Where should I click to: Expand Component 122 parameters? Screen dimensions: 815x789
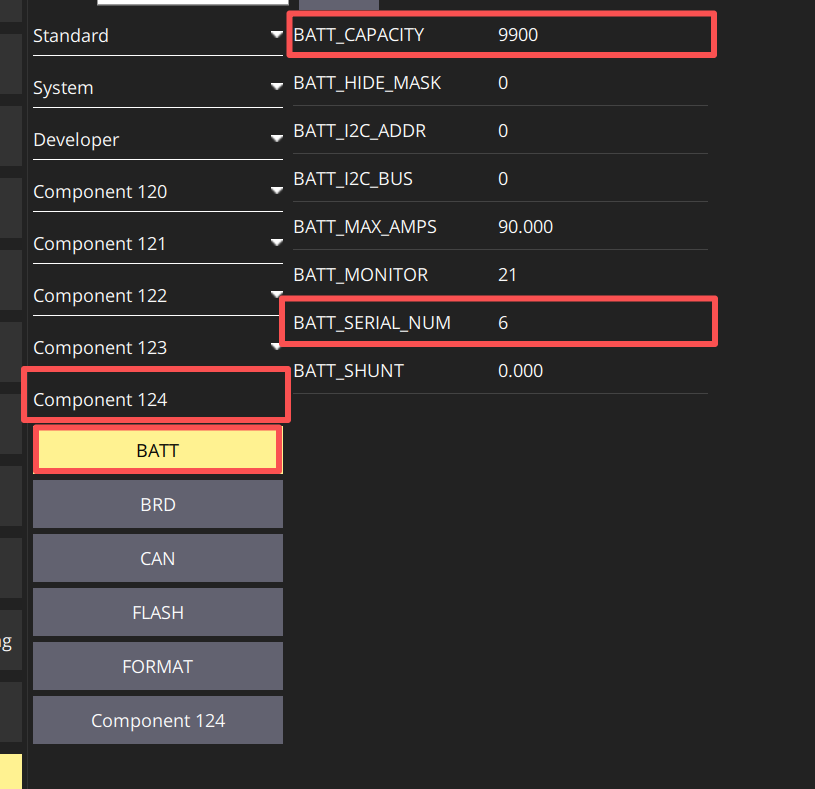click(157, 295)
